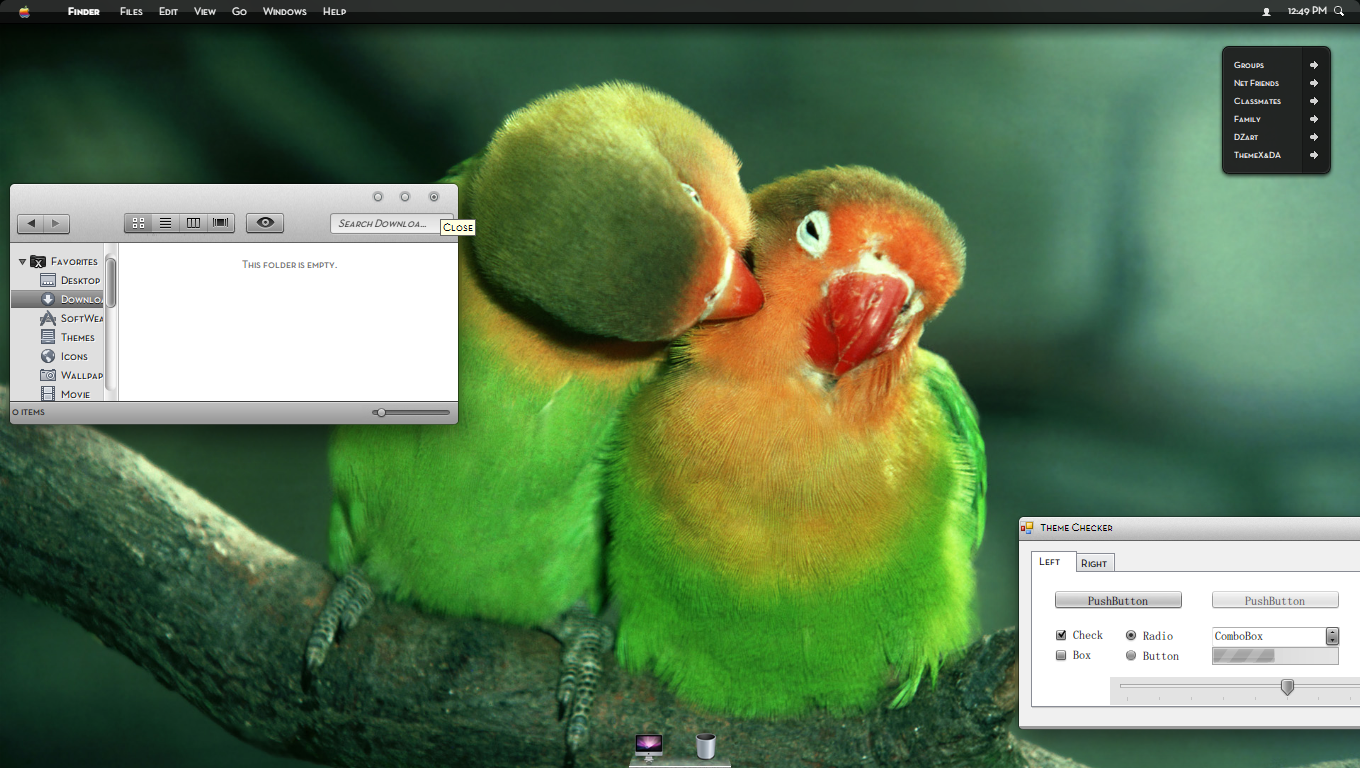Screen dimensions: 1360x768
Task: Click the left PushButton
Action: pos(1118,600)
